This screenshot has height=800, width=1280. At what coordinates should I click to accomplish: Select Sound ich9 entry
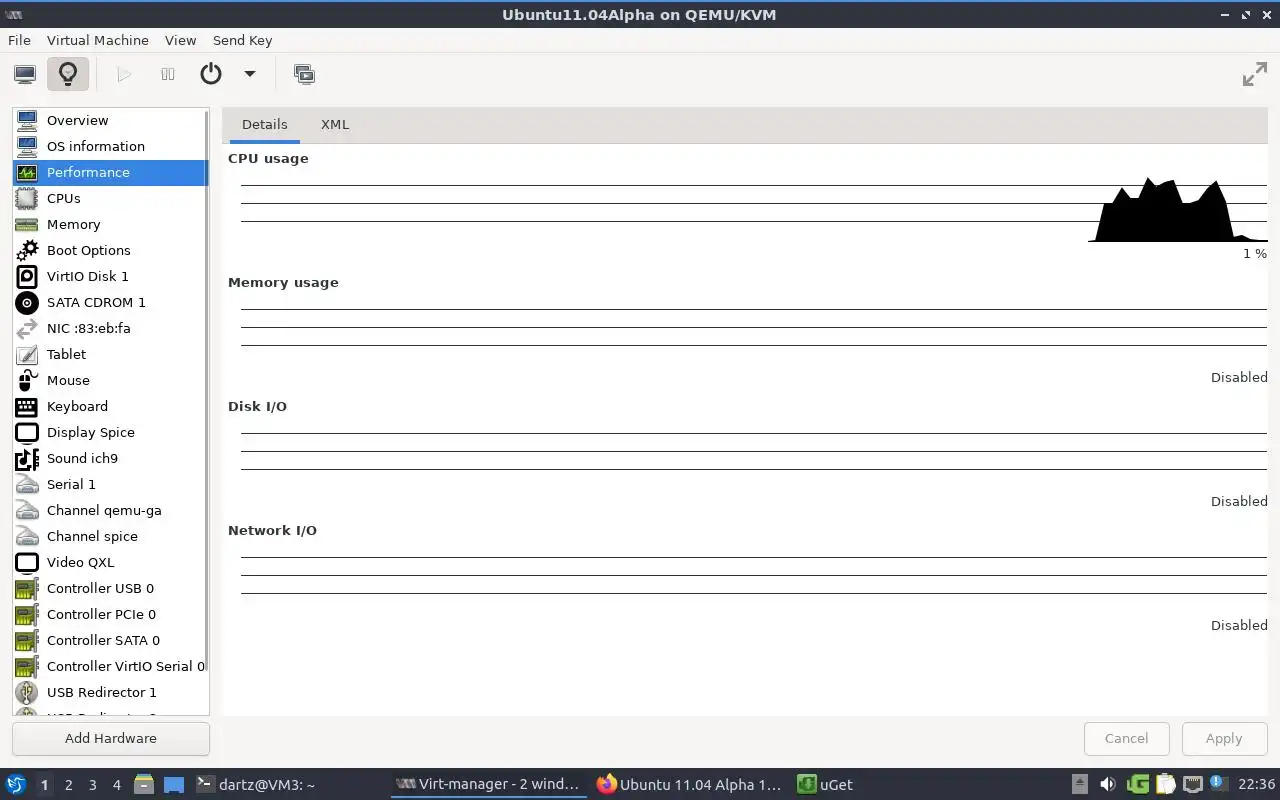click(109, 458)
